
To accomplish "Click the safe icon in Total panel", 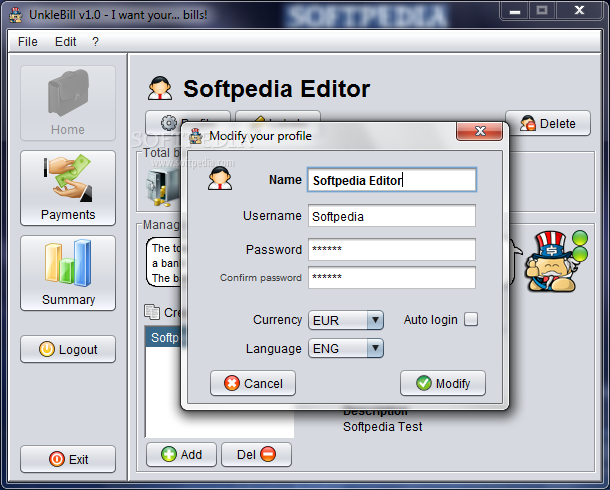I will pos(163,187).
